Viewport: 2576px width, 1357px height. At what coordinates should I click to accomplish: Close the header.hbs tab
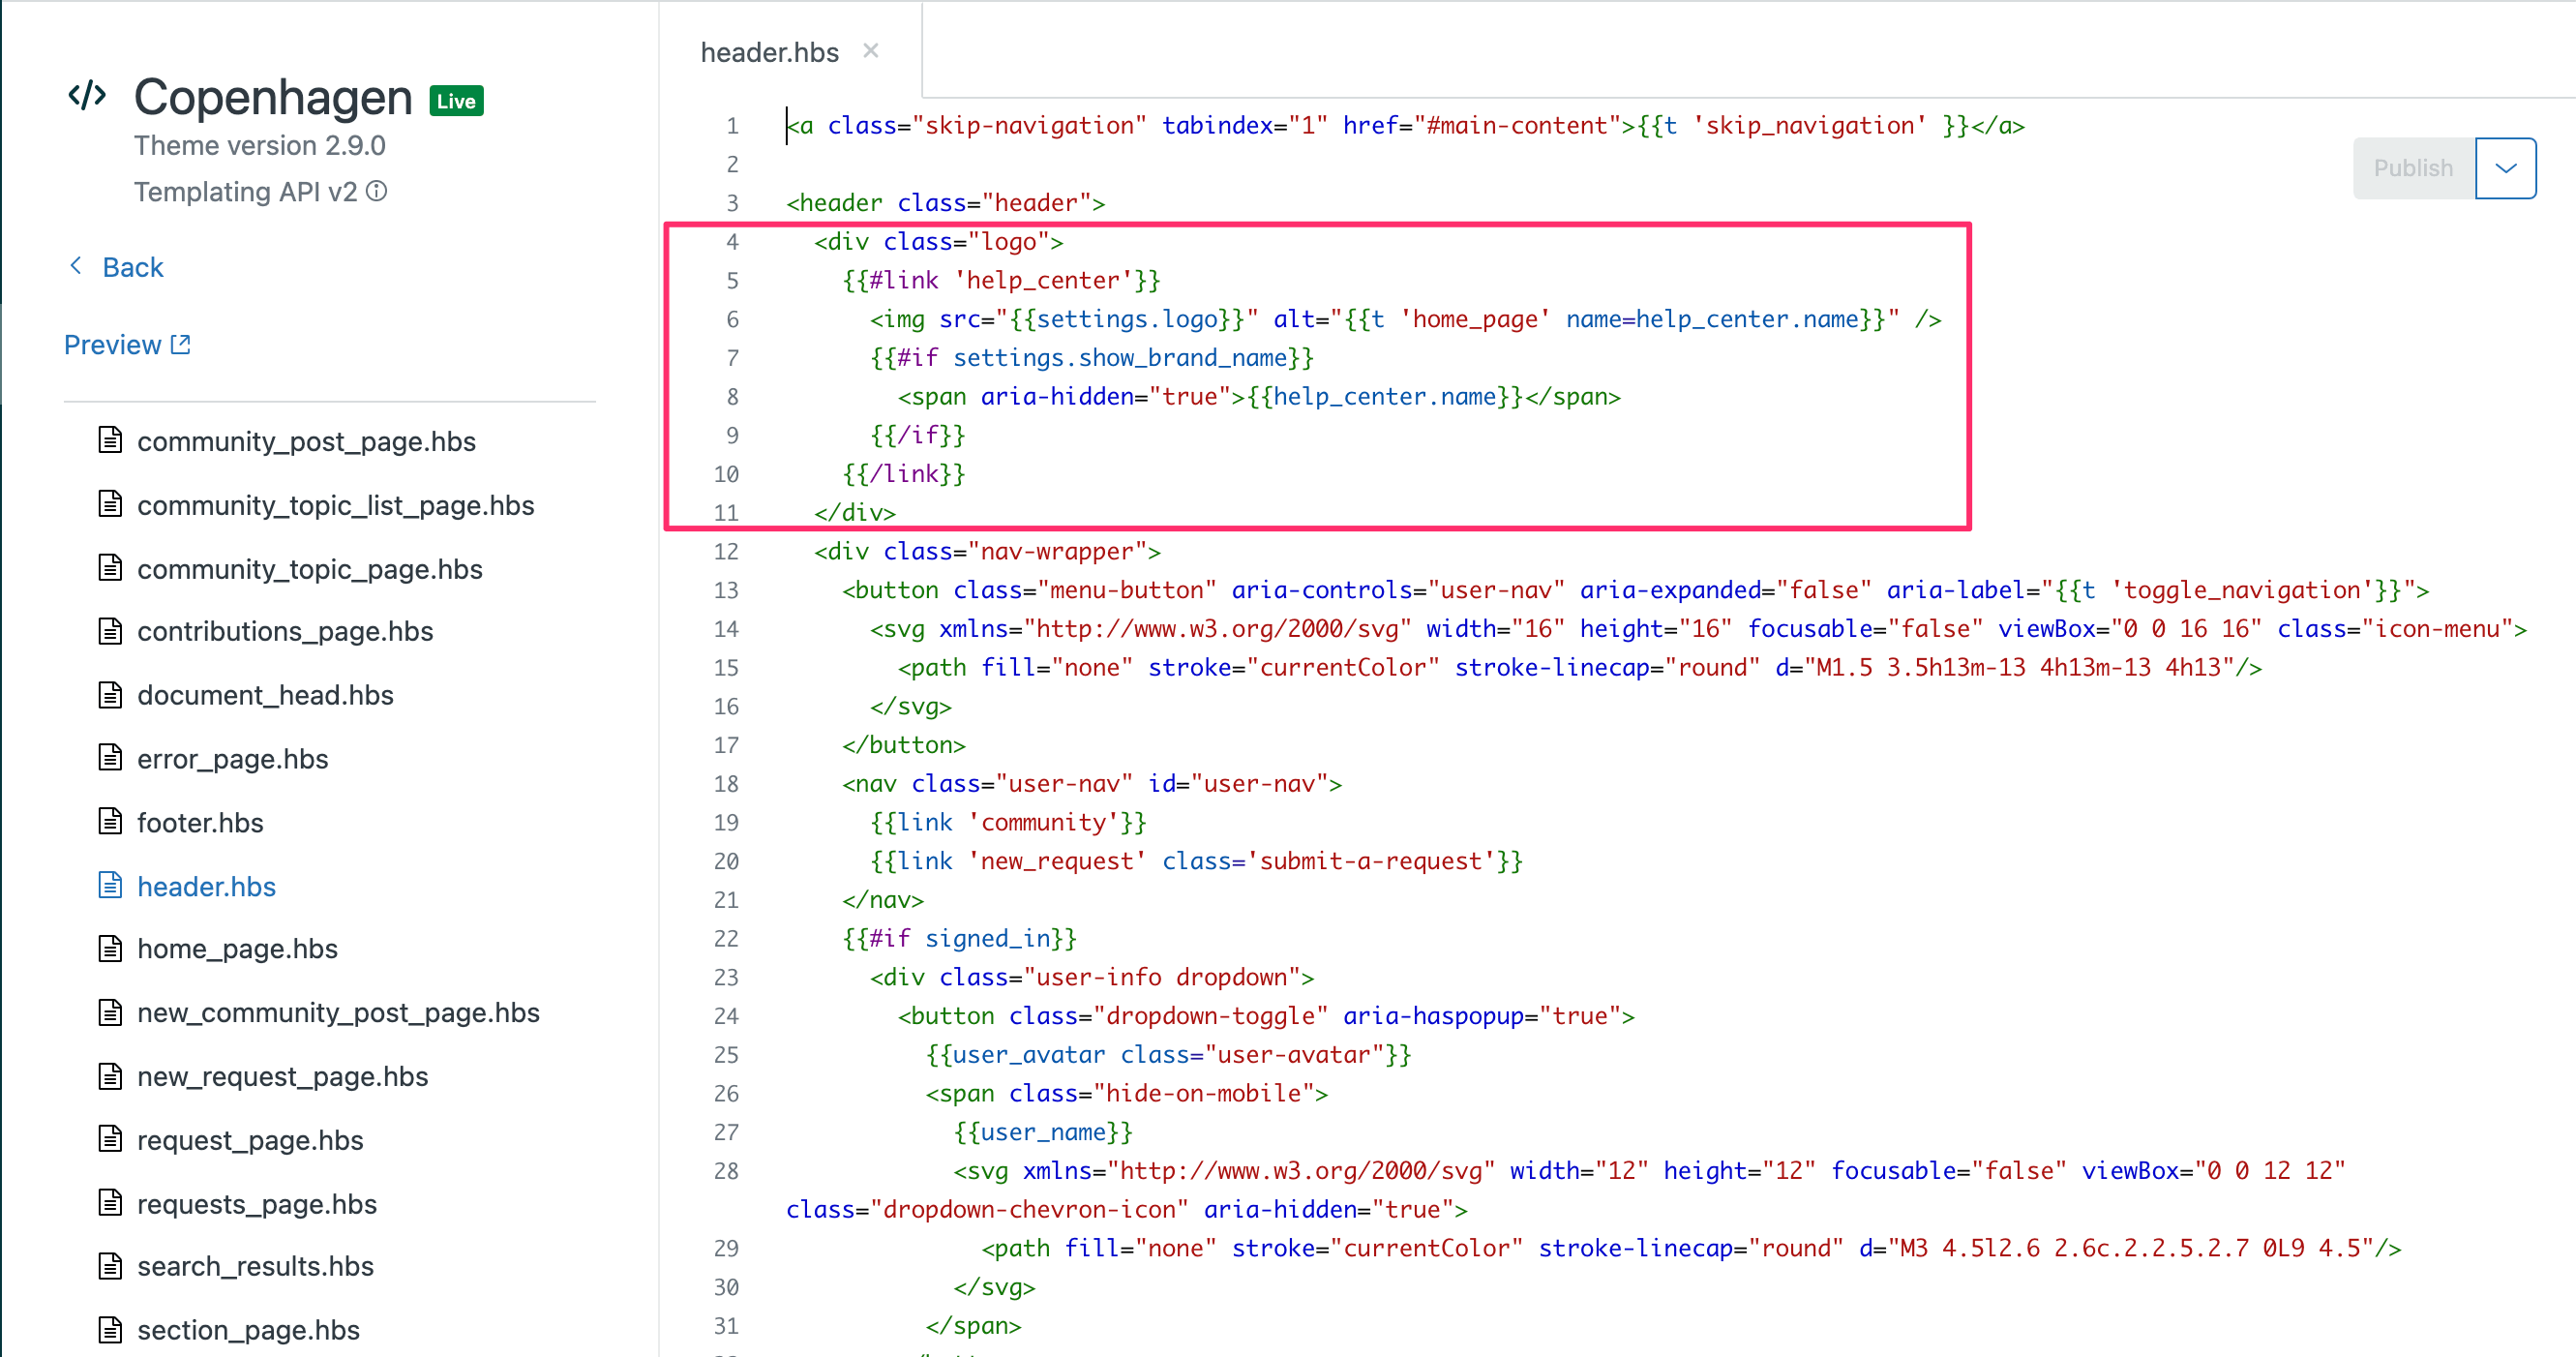click(871, 51)
